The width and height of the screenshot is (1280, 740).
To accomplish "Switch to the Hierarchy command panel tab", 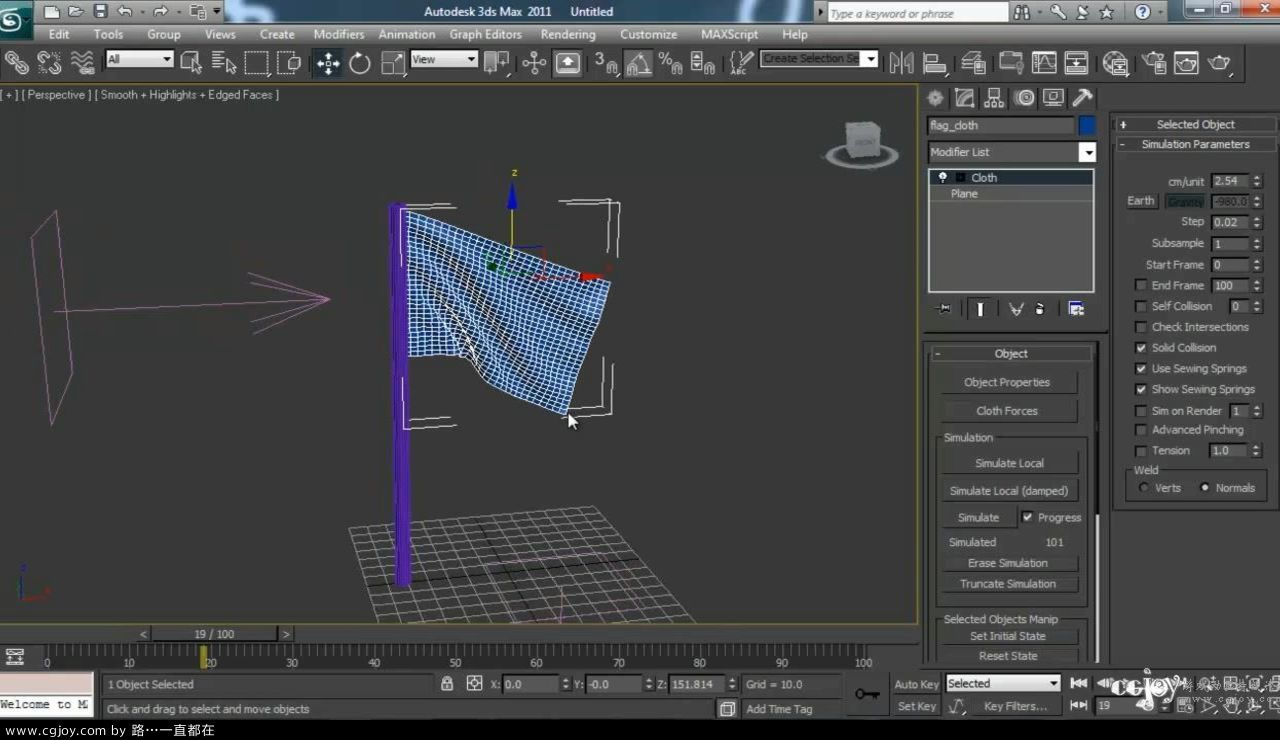I will (994, 98).
